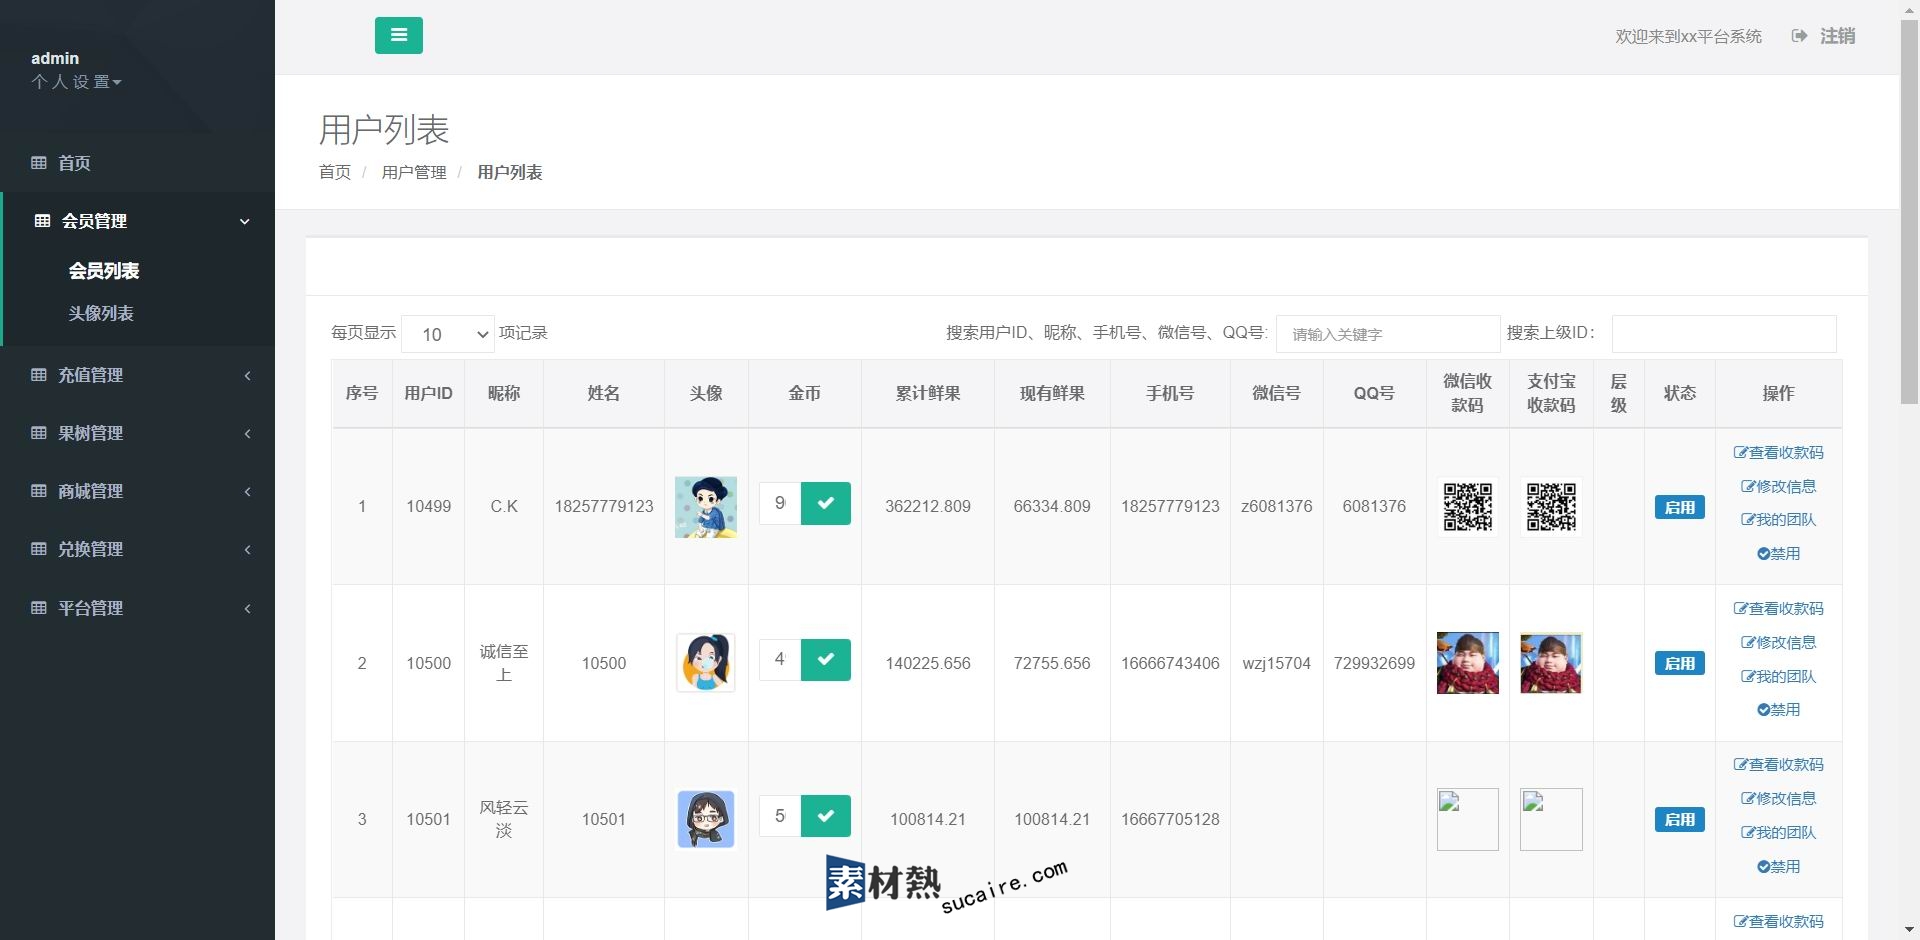Open the 个人设置 dropdown under admin
The height and width of the screenshot is (940, 1920).
[x=76, y=82]
